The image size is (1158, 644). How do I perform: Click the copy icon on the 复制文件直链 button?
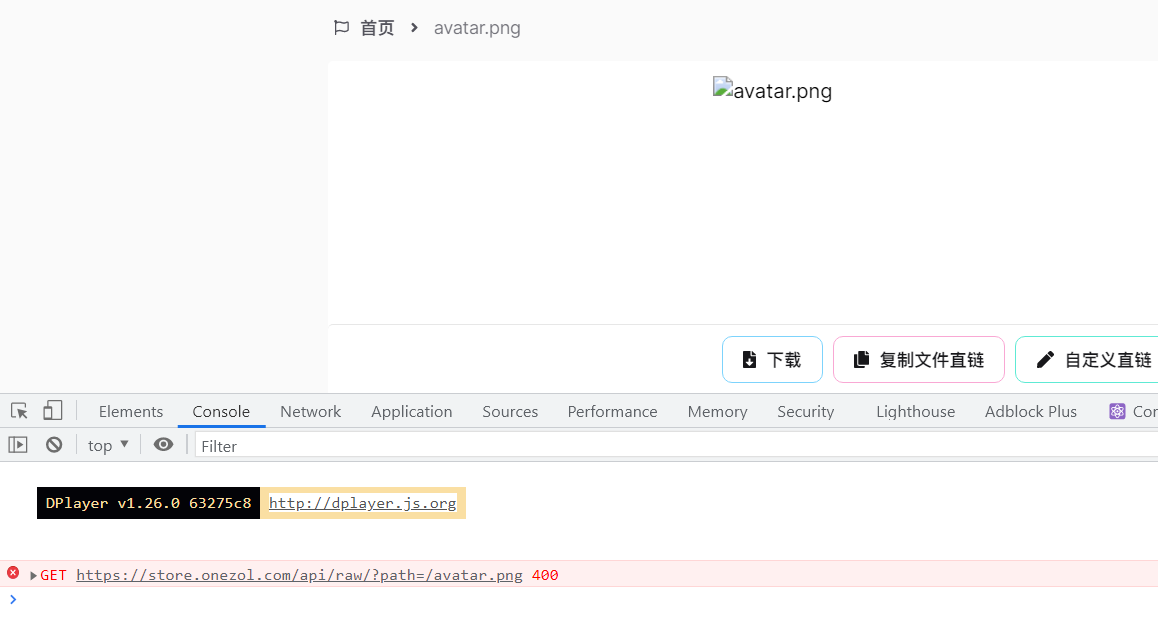click(x=861, y=359)
